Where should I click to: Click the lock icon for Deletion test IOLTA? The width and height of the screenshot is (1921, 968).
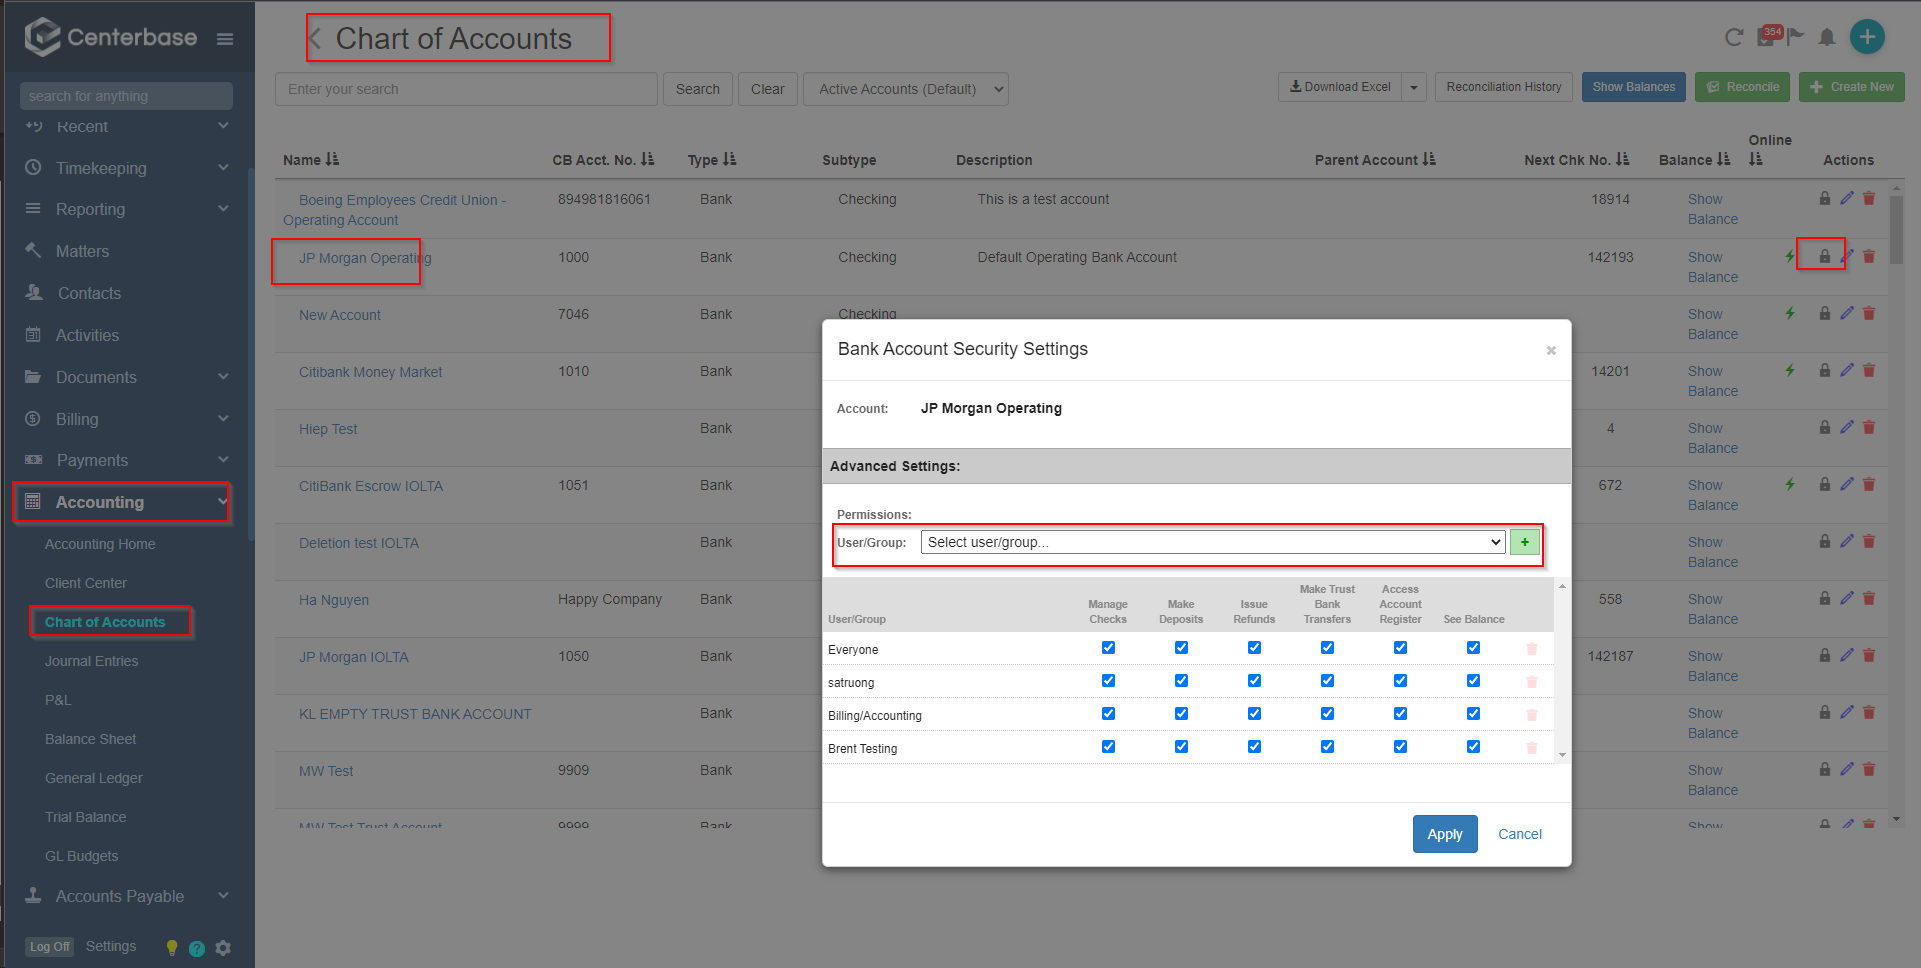point(1824,541)
